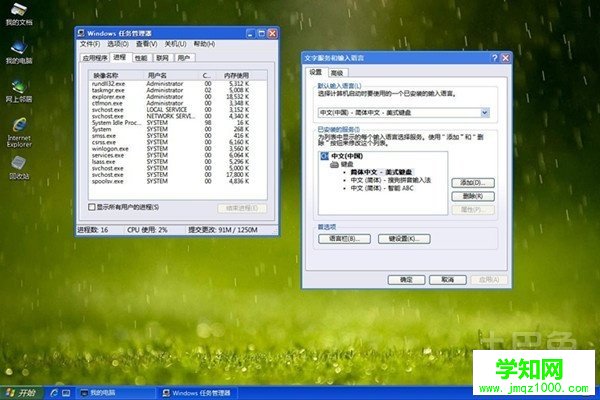This screenshot has width=600, height=400.
Task: Select winlogon.exe process row
Action: 170,149
